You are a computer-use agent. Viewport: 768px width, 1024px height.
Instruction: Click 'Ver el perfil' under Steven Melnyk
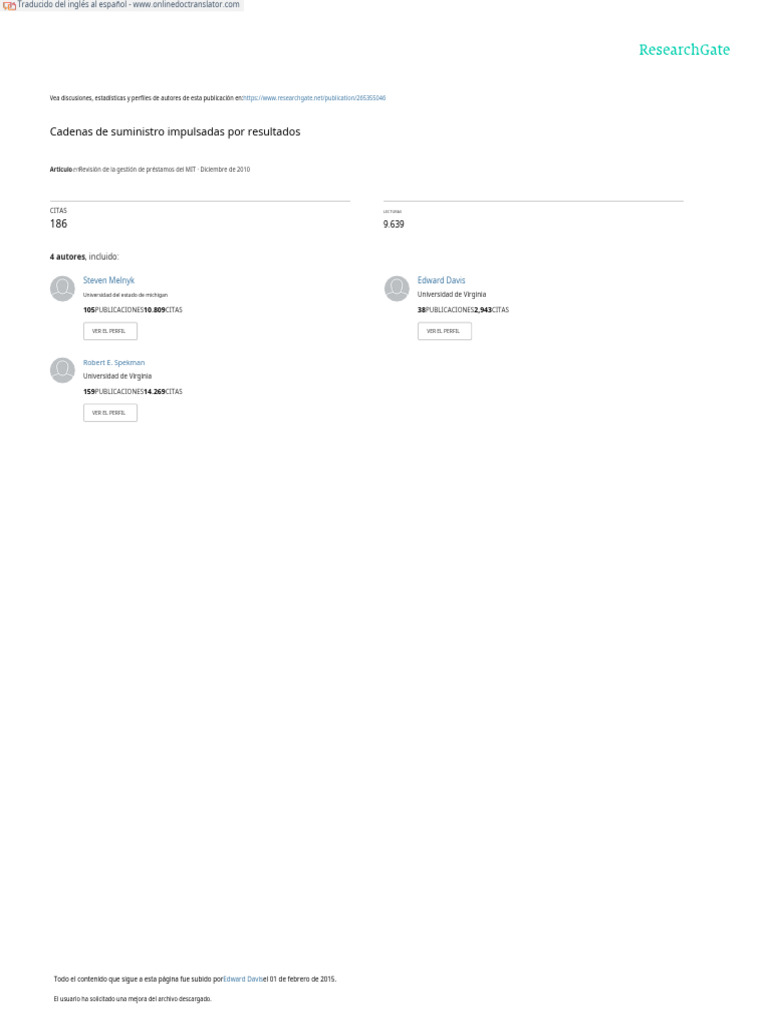(x=110, y=331)
